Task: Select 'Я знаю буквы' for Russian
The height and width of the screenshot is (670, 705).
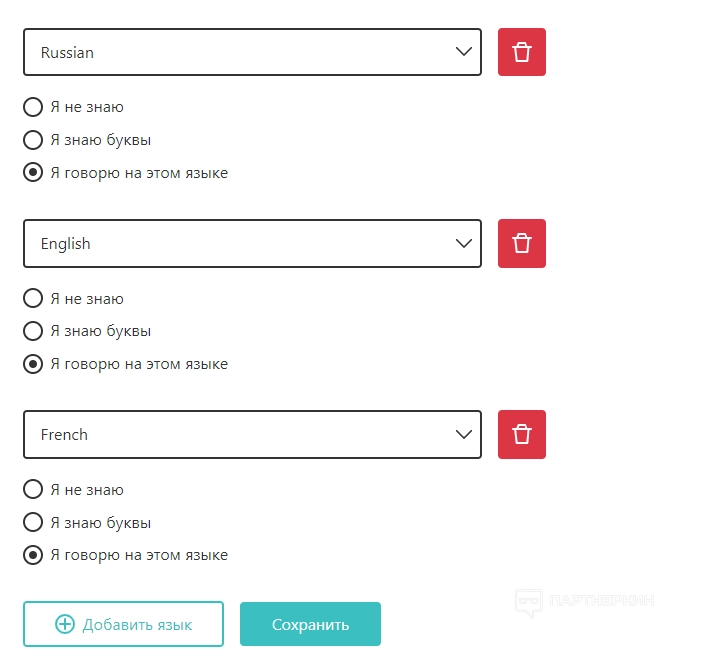Action: (x=33, y=140)
